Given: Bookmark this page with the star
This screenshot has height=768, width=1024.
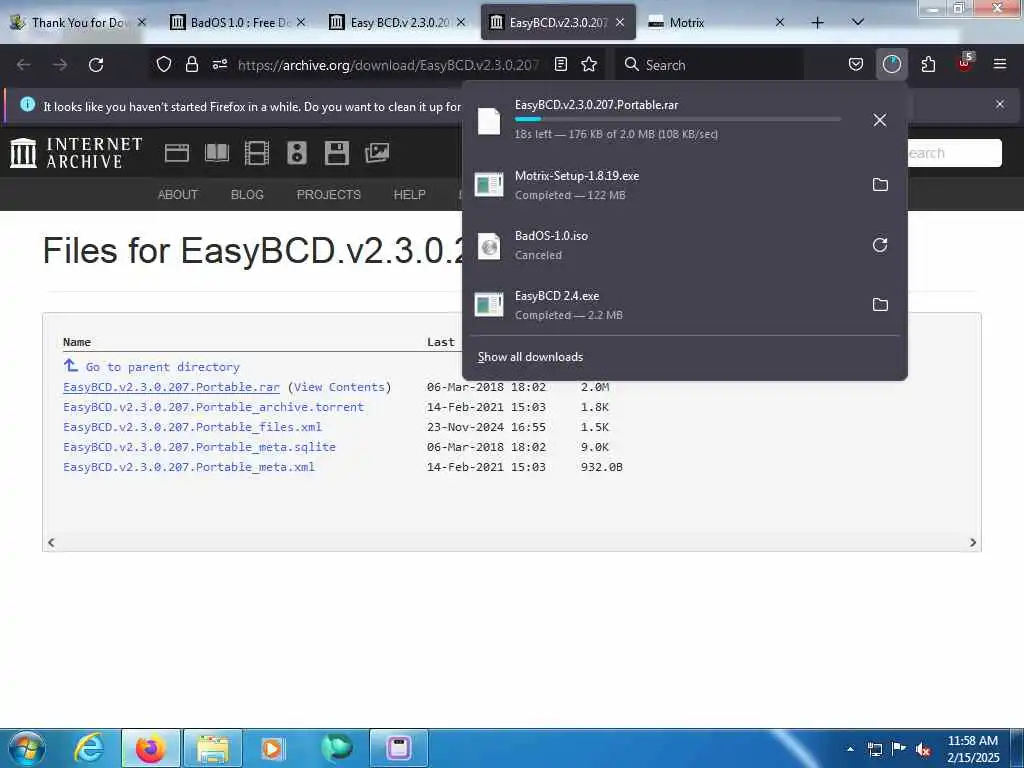Looking at the screenshot, I should [589, 64].
